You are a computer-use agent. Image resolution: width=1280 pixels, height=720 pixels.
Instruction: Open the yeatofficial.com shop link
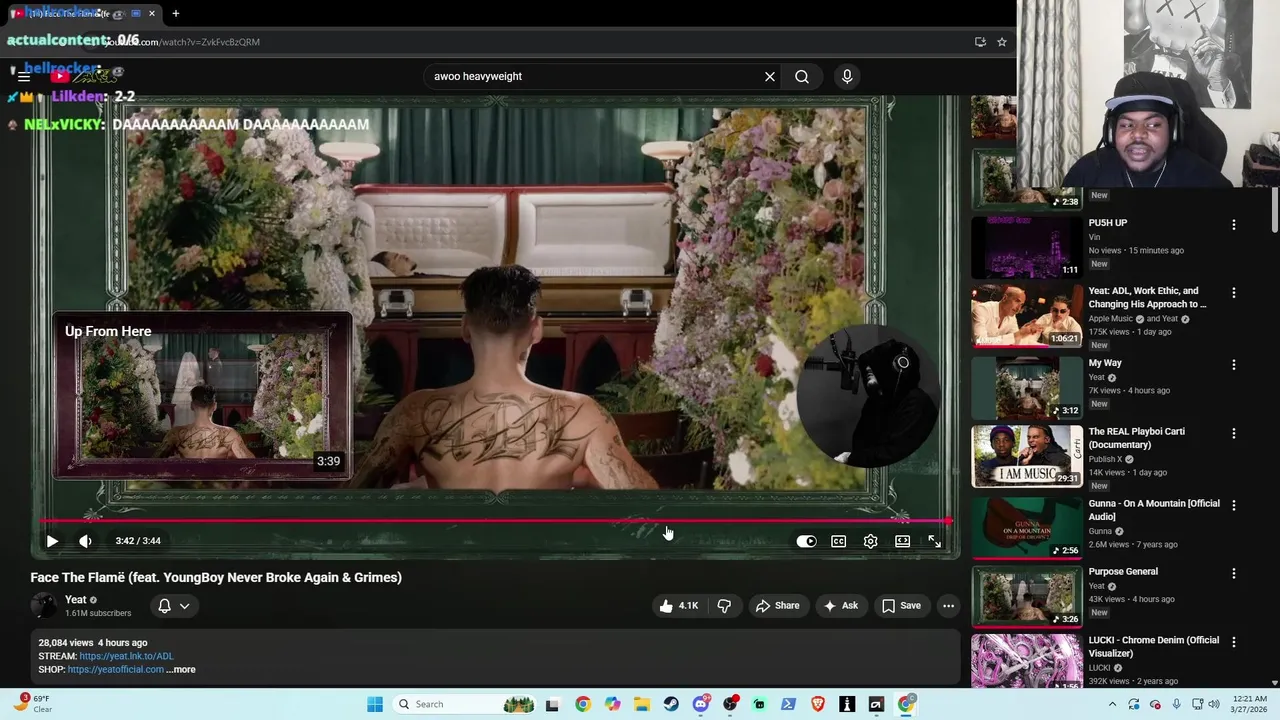pos(116,669)
